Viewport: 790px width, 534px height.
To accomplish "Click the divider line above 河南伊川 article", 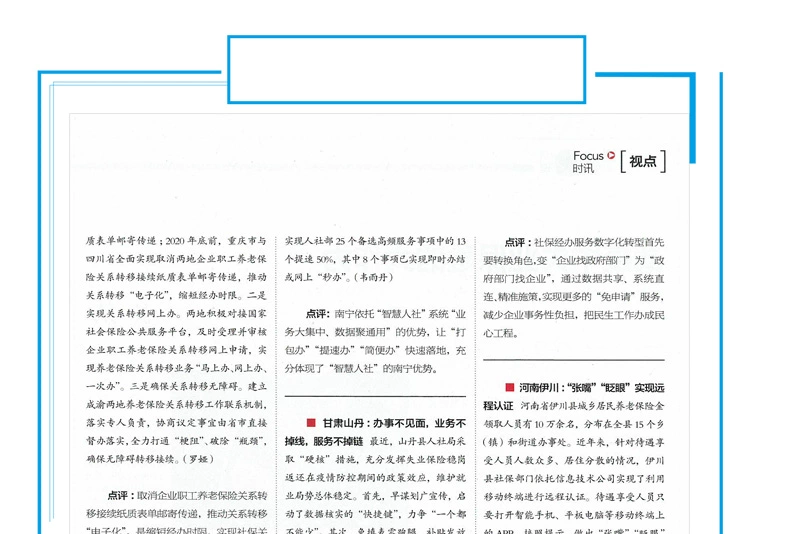I will point(573,360).
